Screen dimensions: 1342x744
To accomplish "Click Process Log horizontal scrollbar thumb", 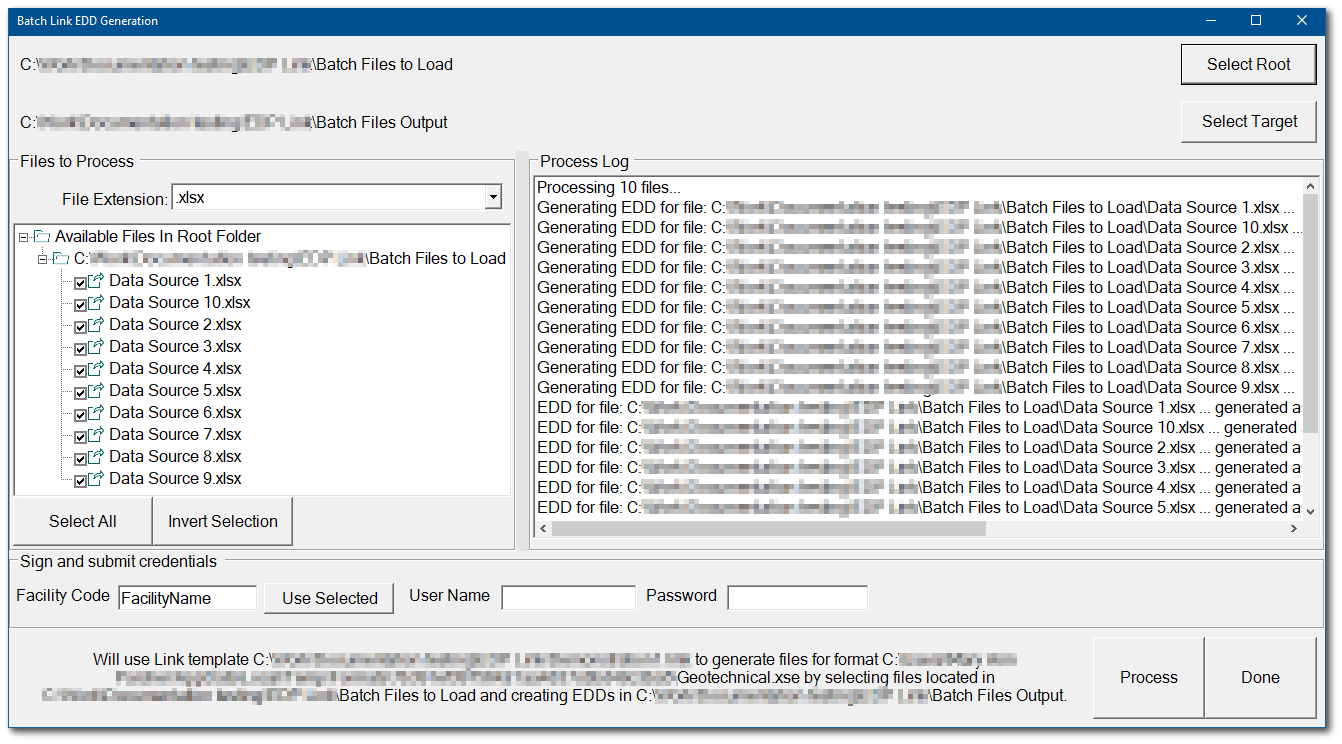I will (768, 528).
